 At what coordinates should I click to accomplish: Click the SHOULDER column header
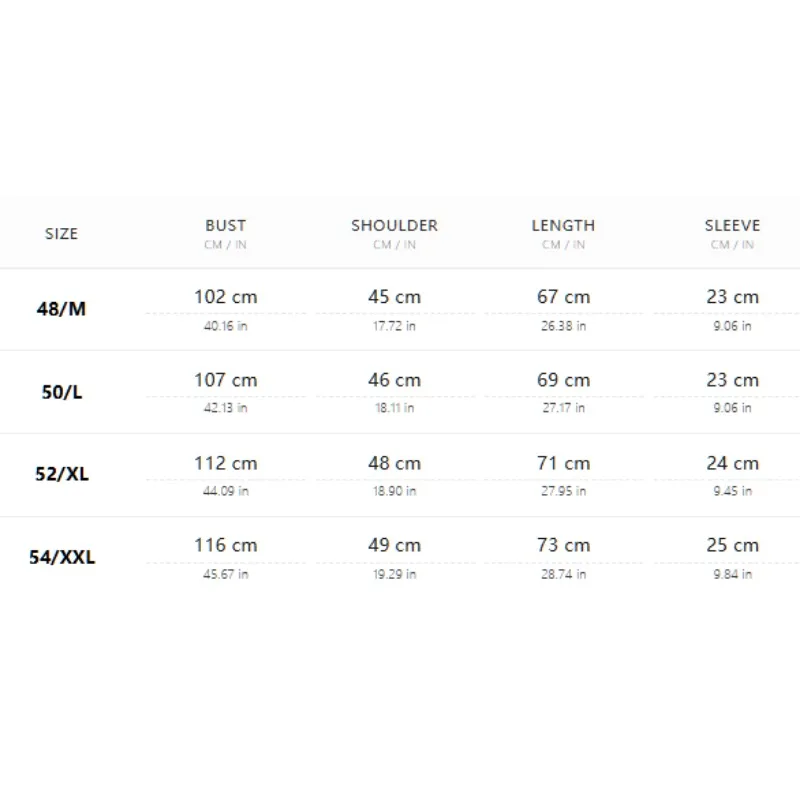click(394, 226)
